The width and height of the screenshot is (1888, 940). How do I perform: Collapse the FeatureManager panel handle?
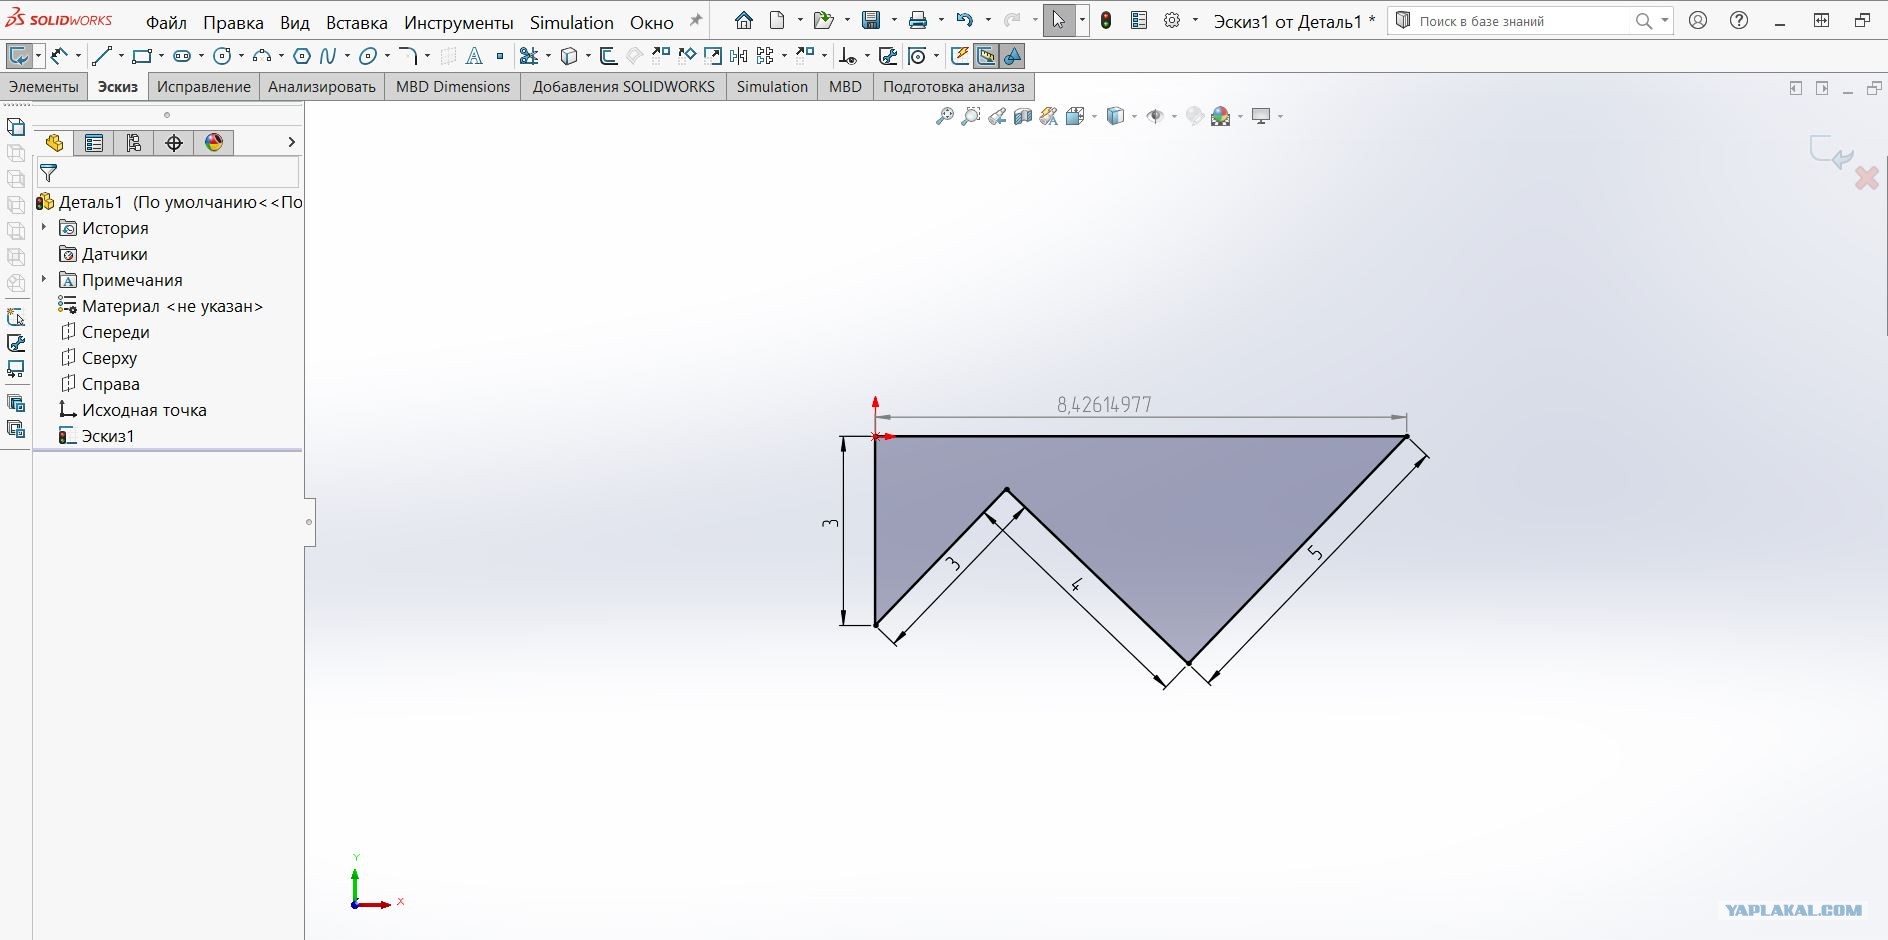click(309, 521)
